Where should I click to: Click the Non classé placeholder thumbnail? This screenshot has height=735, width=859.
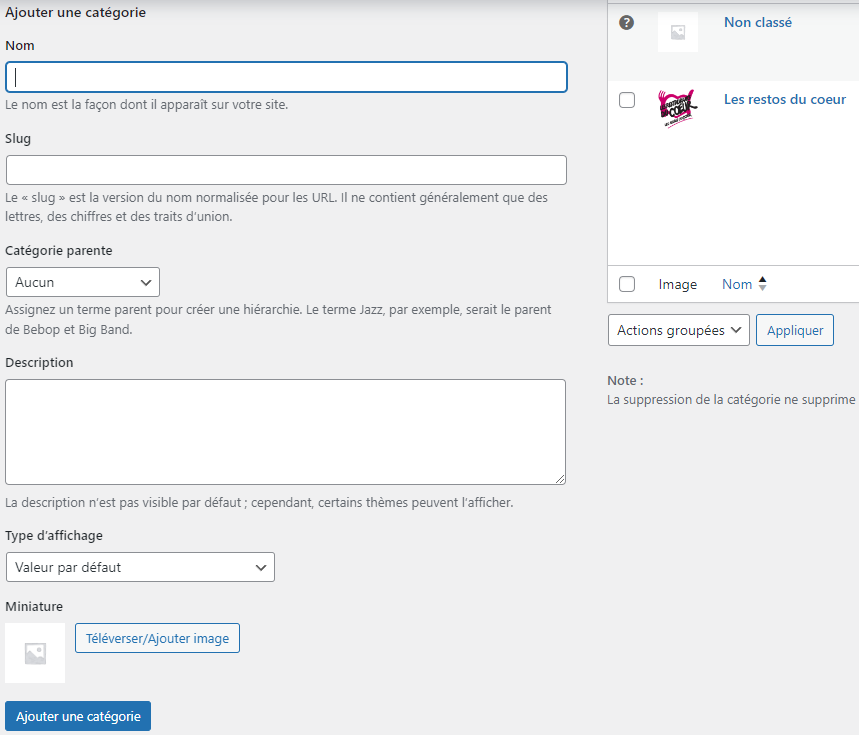(677, 32)
